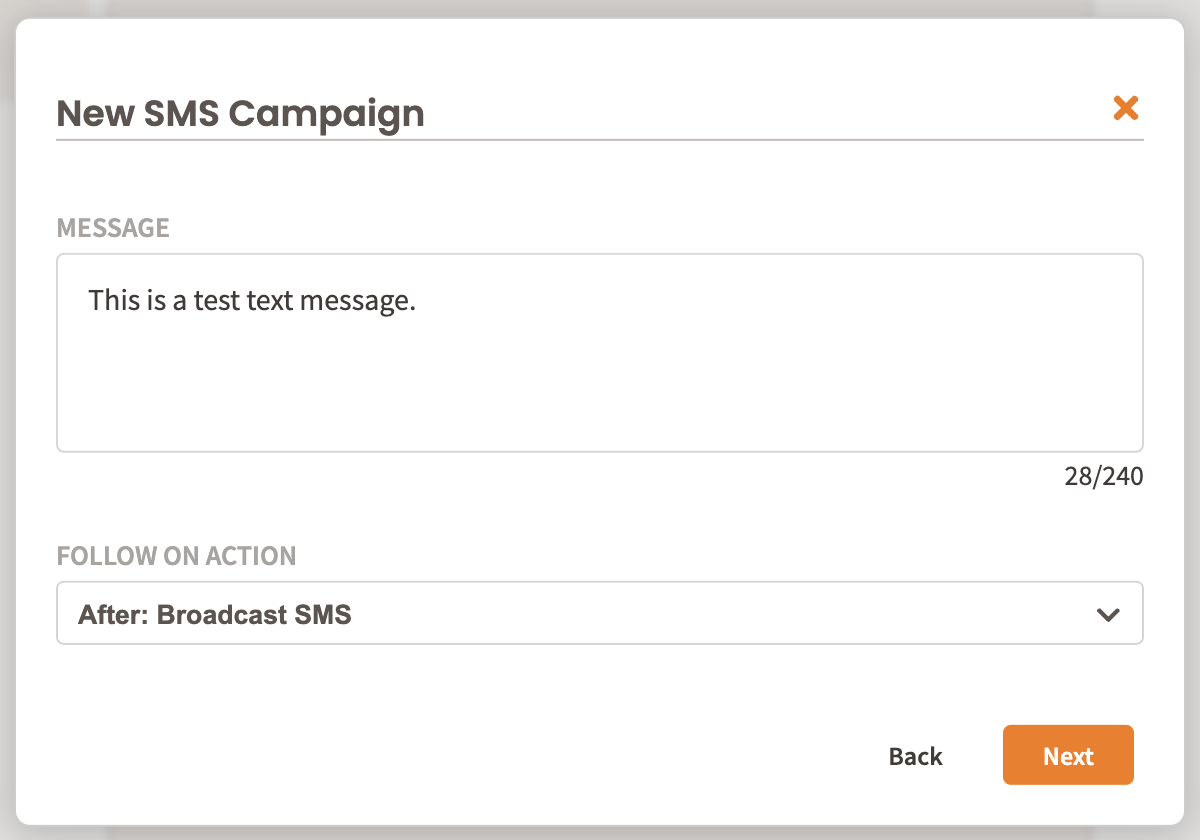This screenshot has height=840, width=1200.
Task: Select the 'After: Broadcast SMS' value
Action: [x=215, y=614]
